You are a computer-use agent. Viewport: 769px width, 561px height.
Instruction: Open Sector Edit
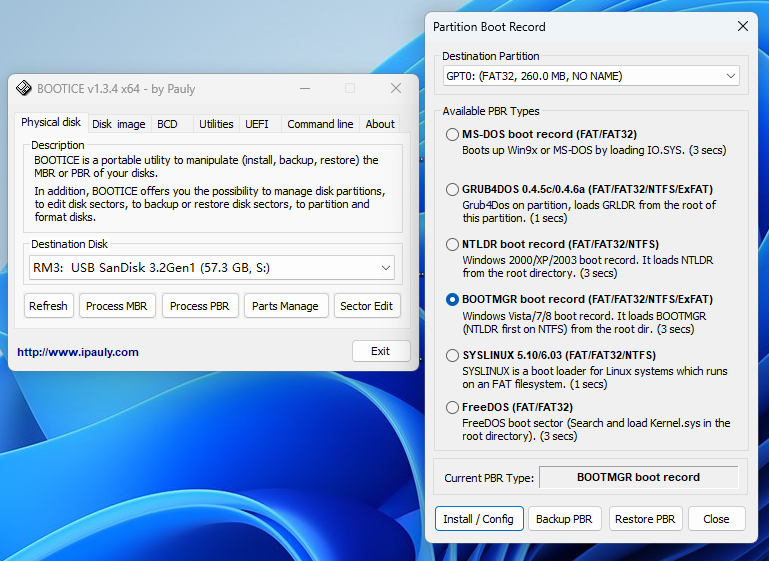(x=367, y=306)
